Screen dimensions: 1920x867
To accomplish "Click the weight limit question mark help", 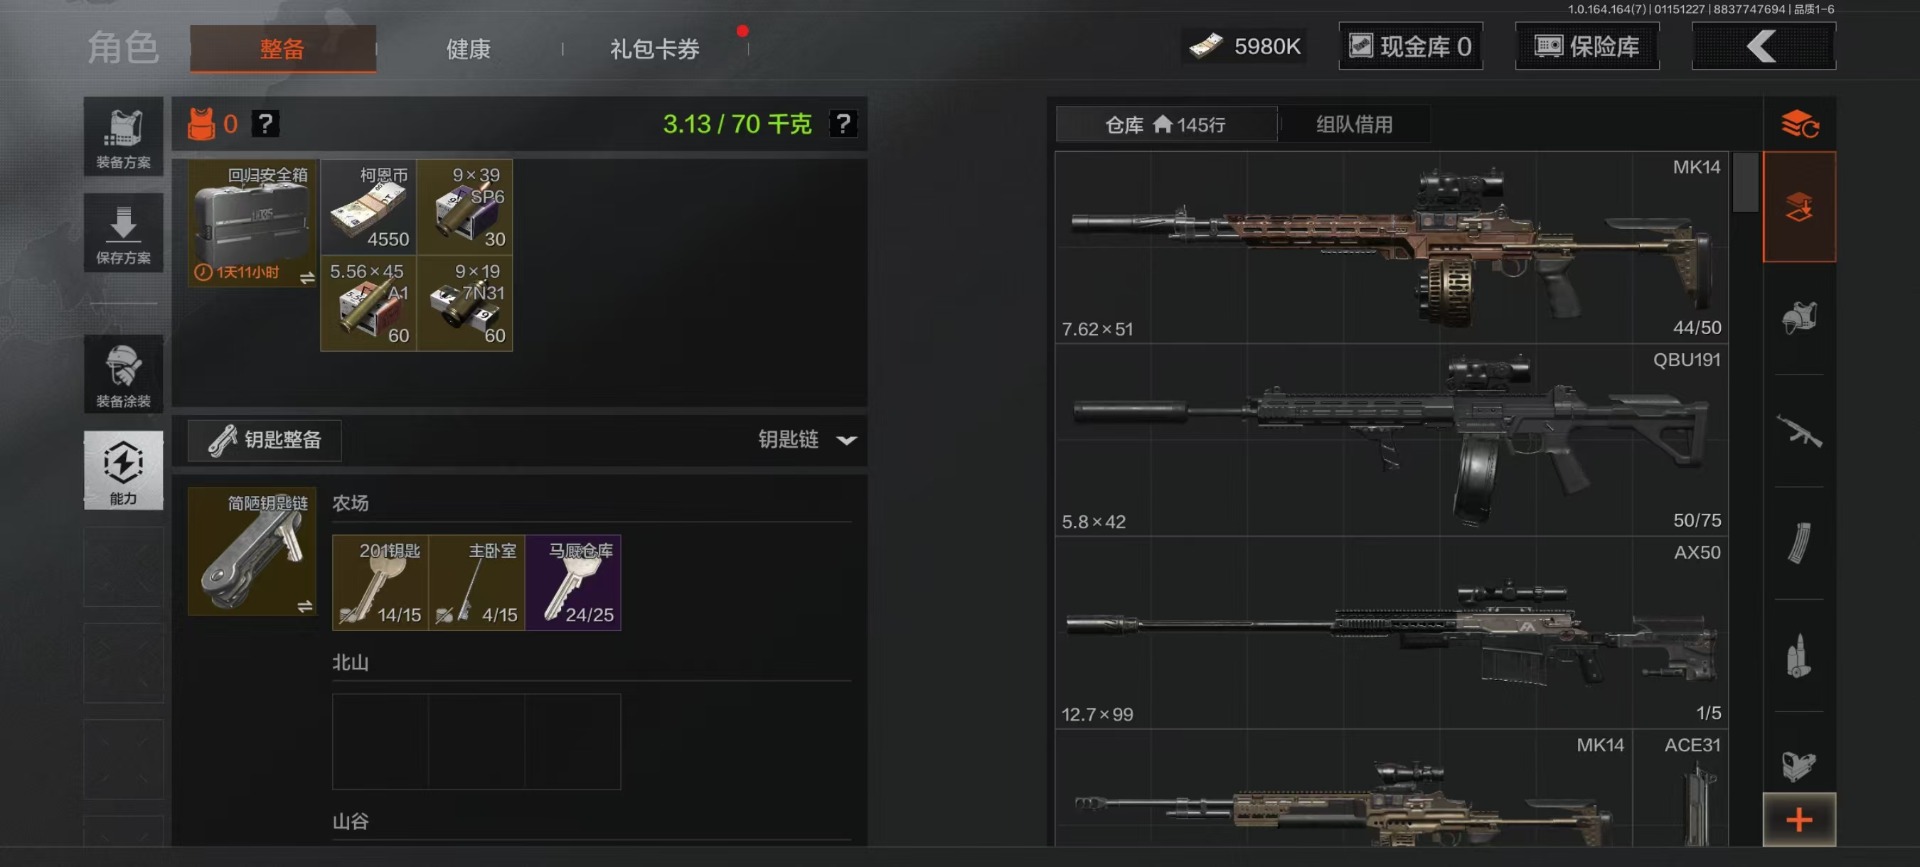I will point(843,124).
